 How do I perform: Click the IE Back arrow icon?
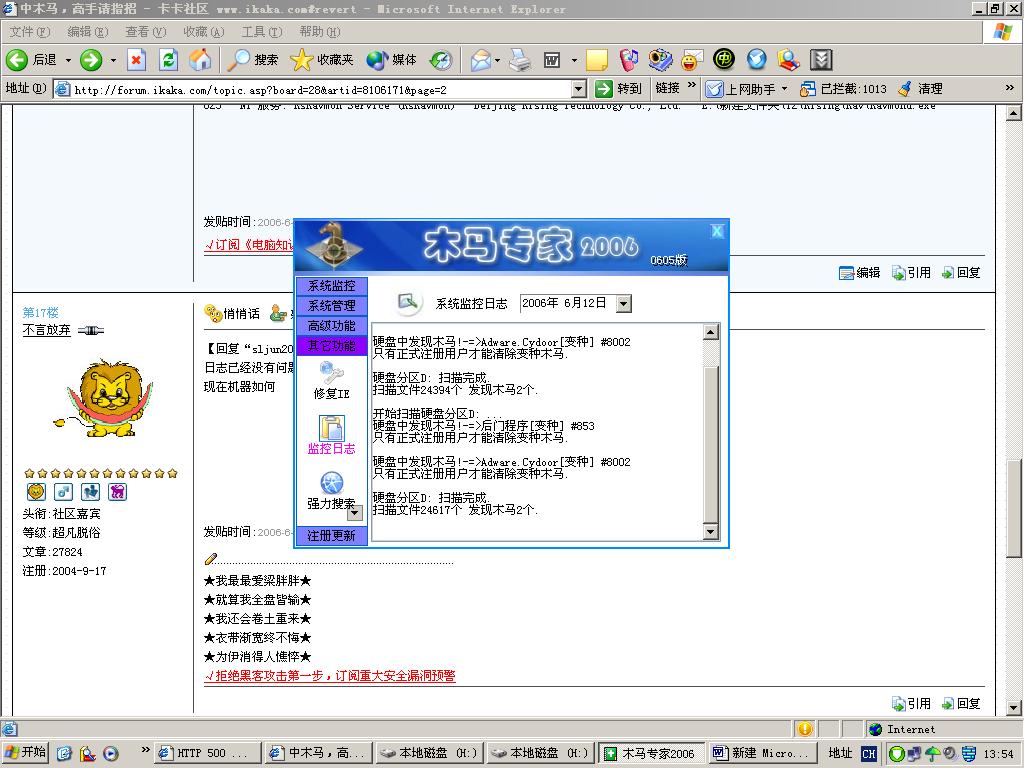point(17,60)
